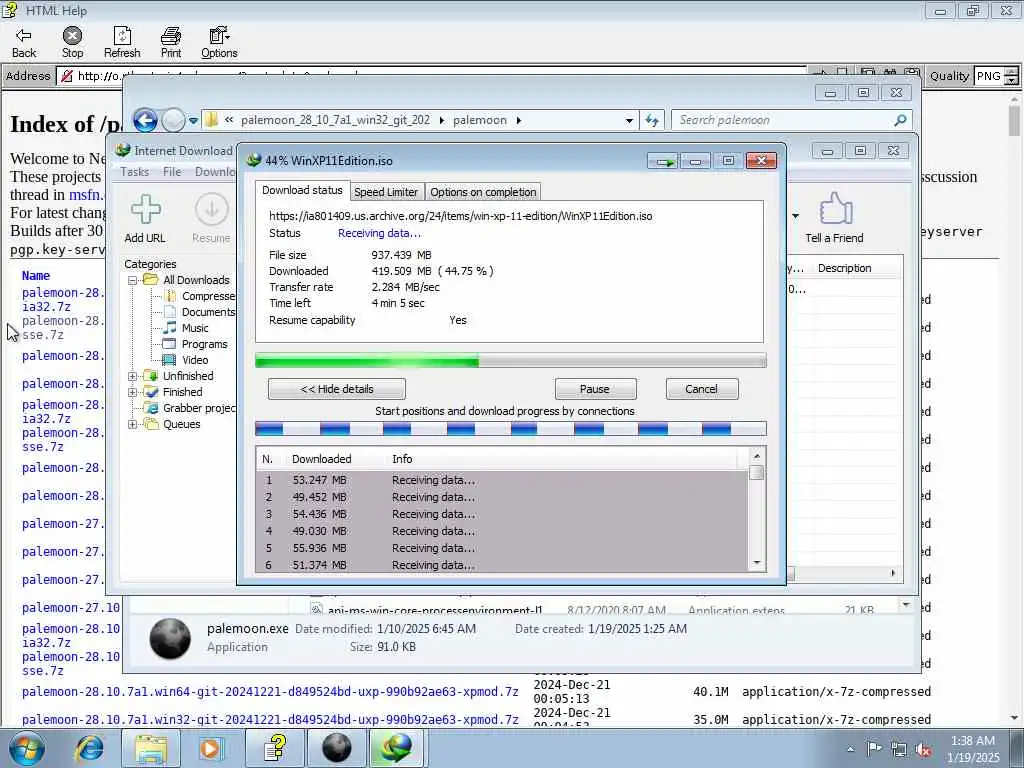Click the Action Center flag tray icon
1024x768 pixels.
click(874, 749)
